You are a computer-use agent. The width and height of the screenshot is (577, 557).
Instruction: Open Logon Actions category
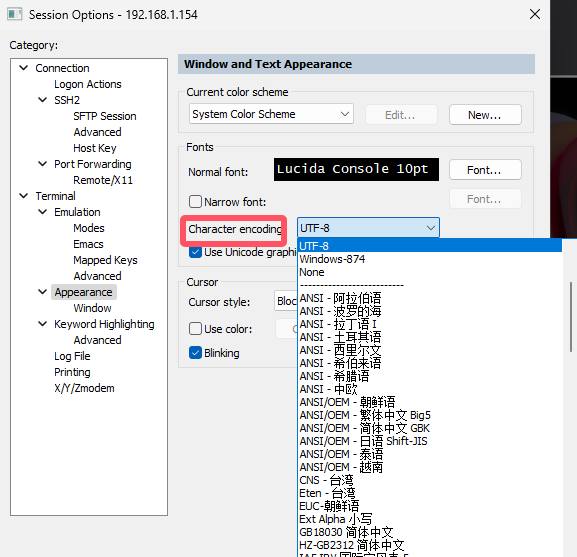88,84
